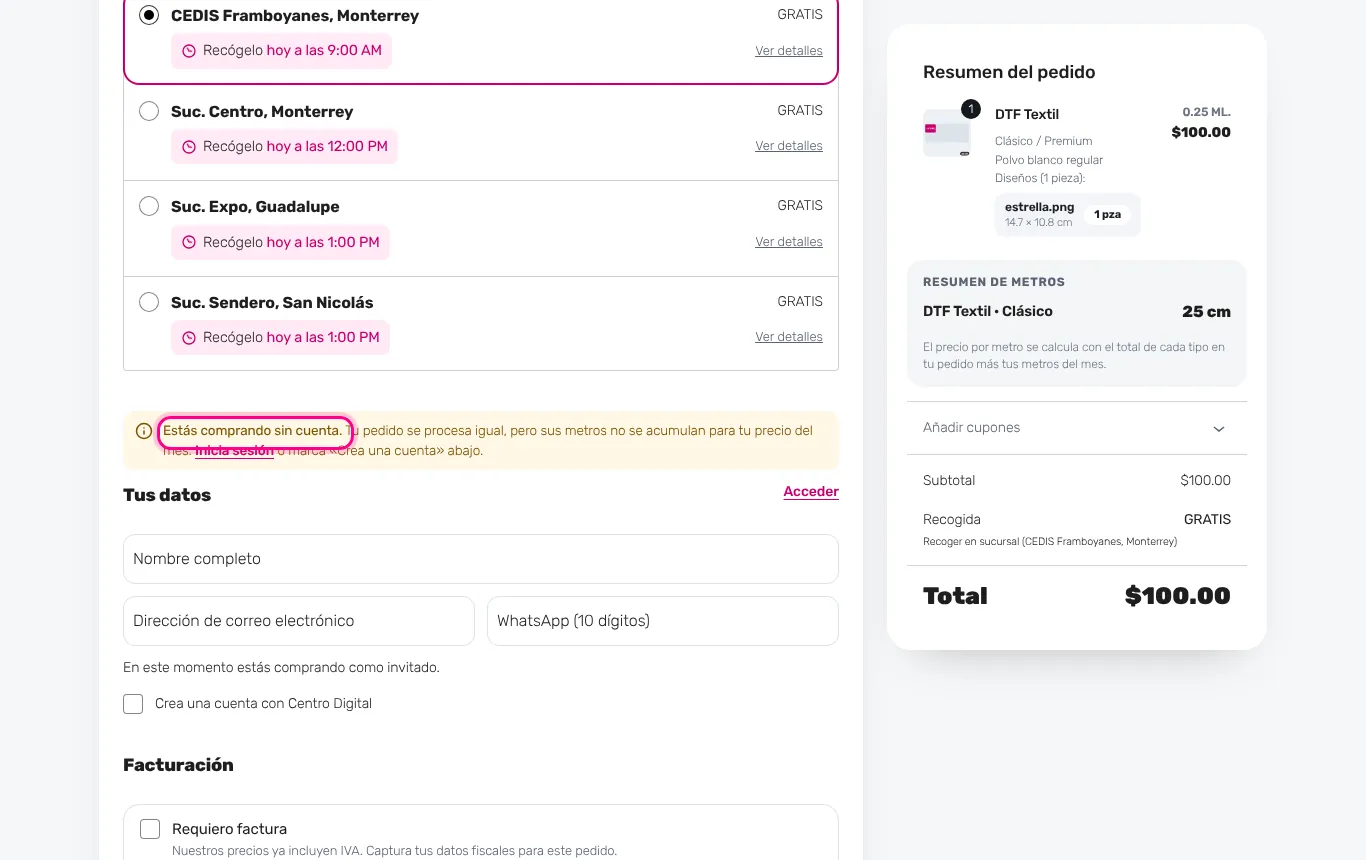Select CEDIS Framboyanes, Monterrey pickup option
Screen dimensions: 1366x860
pyautogui.click(x=149, y=15)
